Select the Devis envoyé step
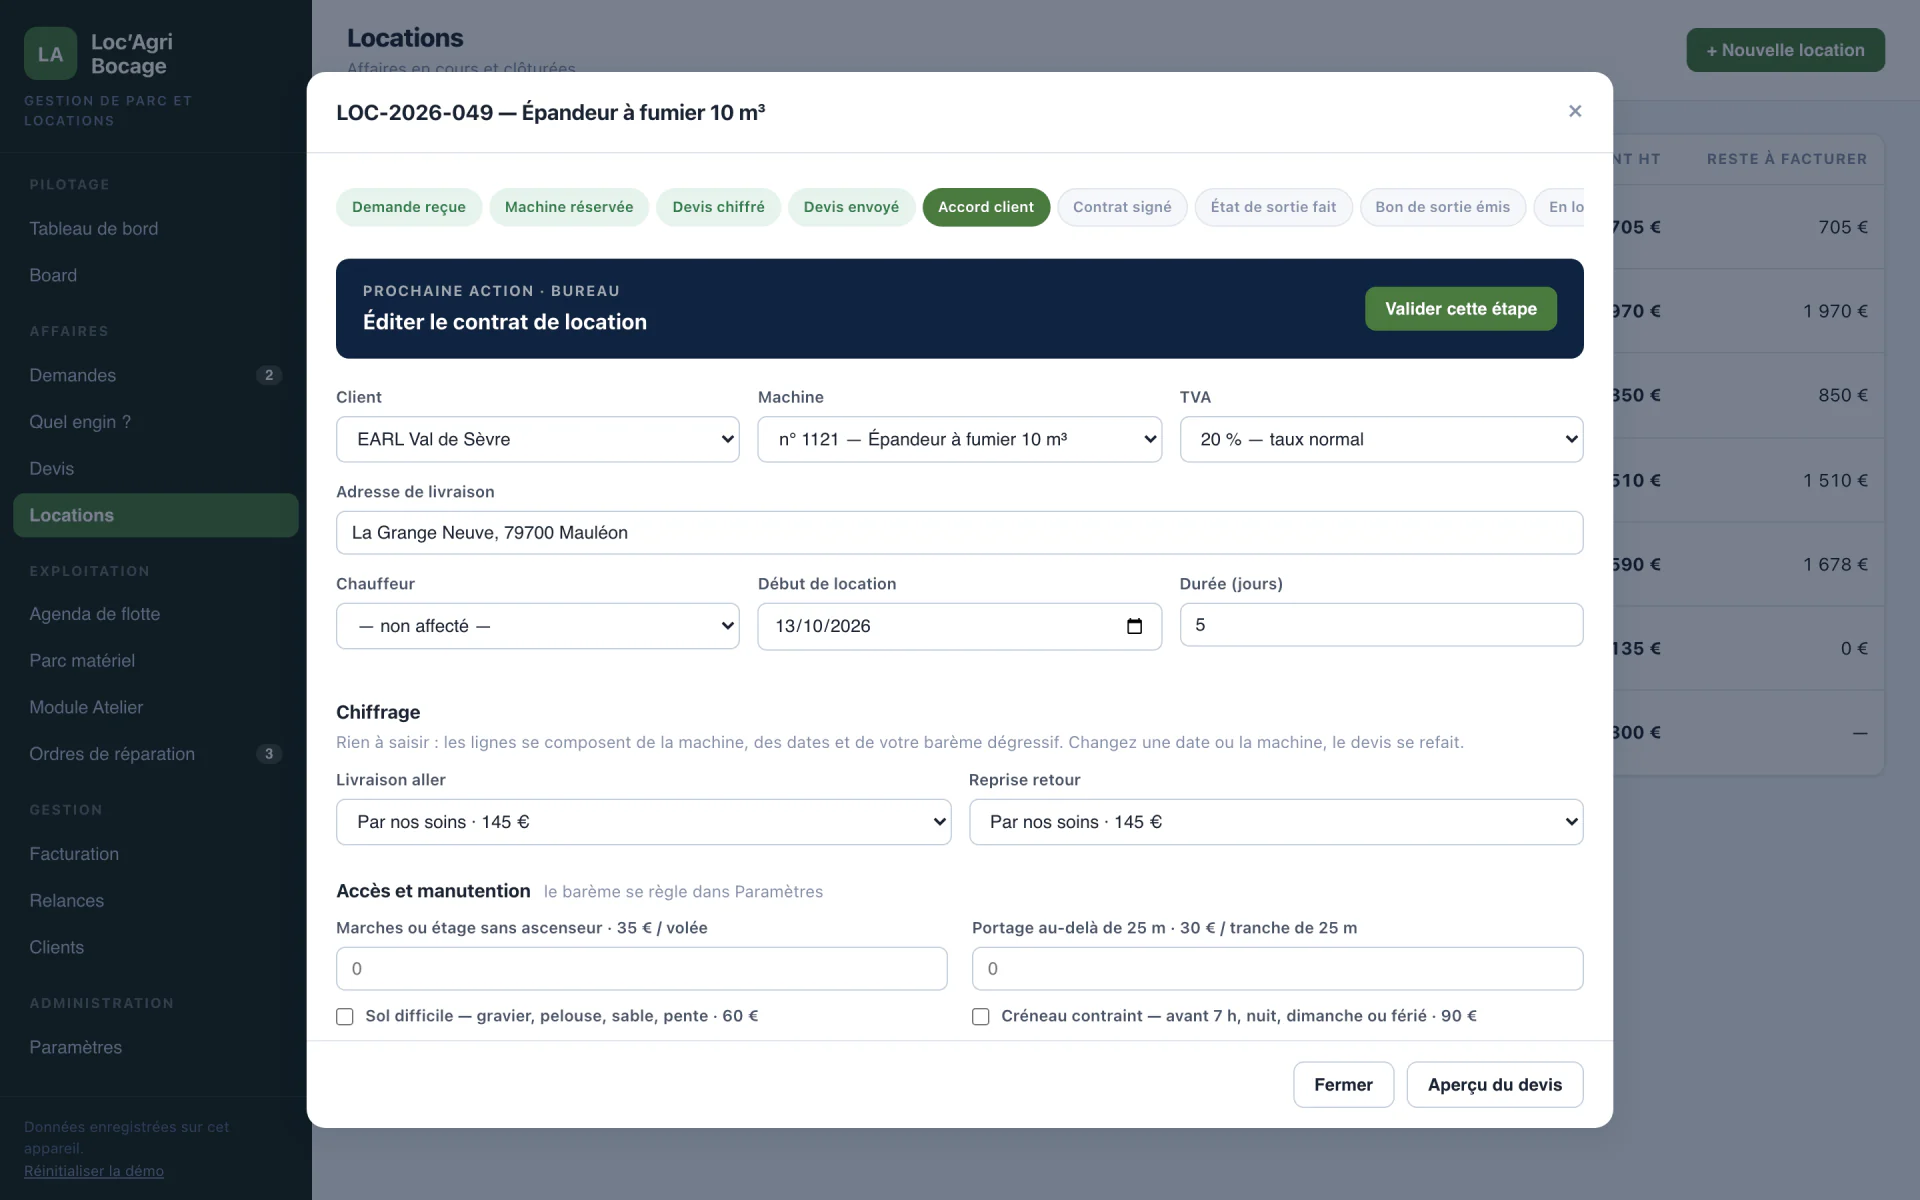 851,207
